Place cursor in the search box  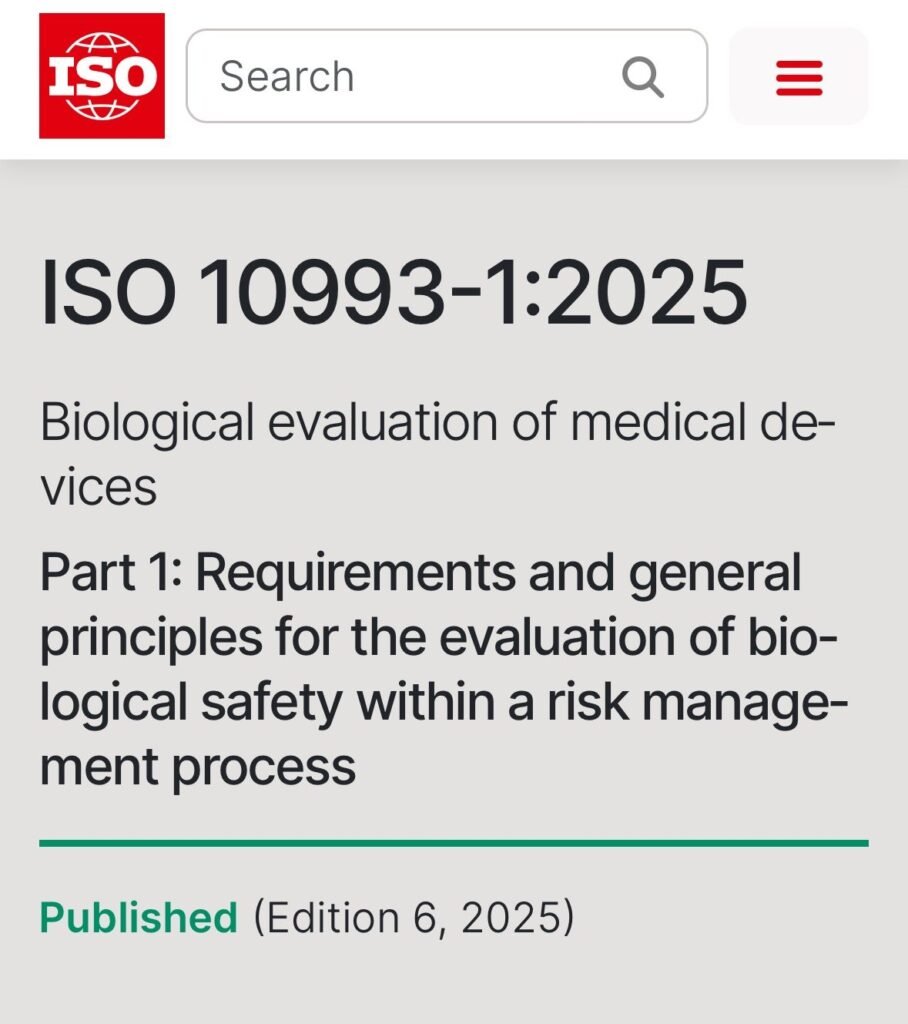coord(400,74)
